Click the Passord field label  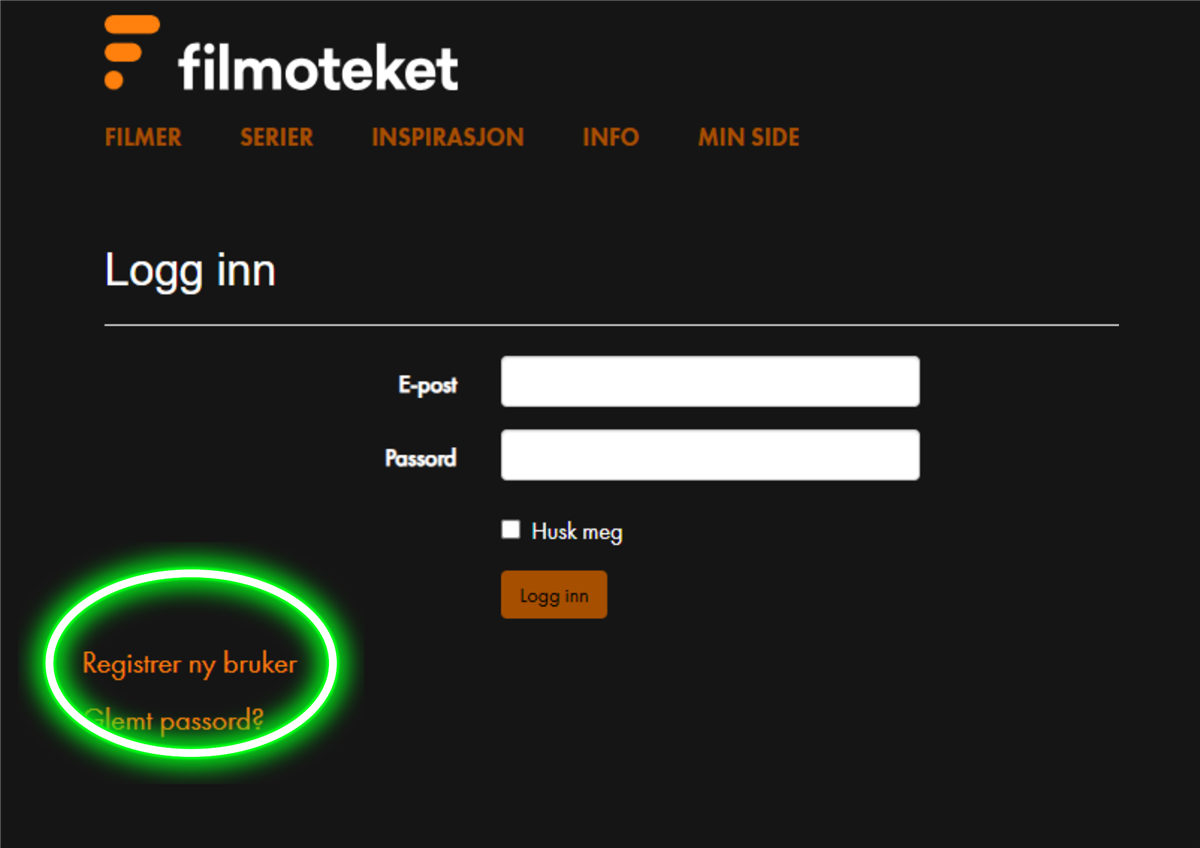421,458
